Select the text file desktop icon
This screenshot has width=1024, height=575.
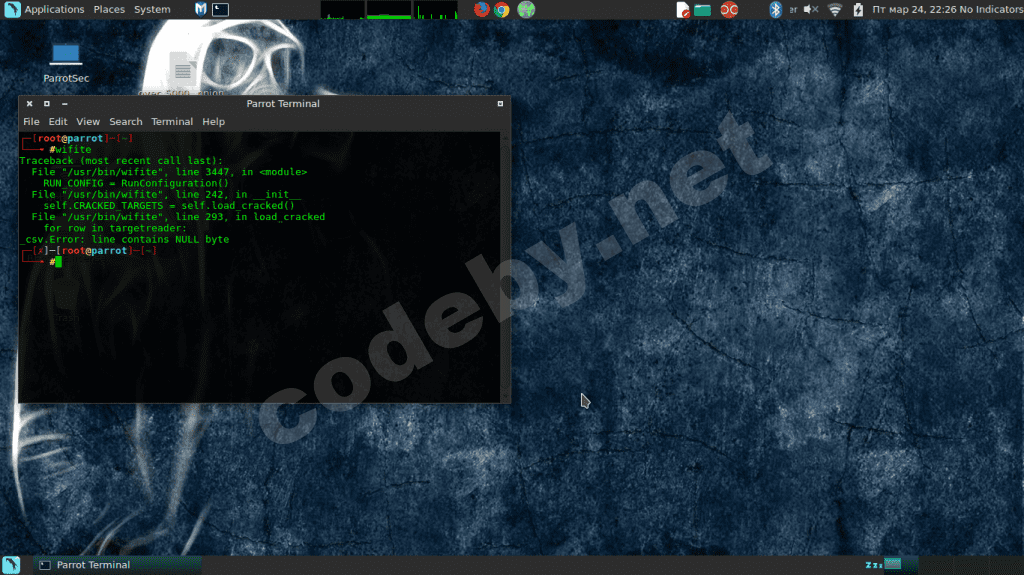point(182,72)
